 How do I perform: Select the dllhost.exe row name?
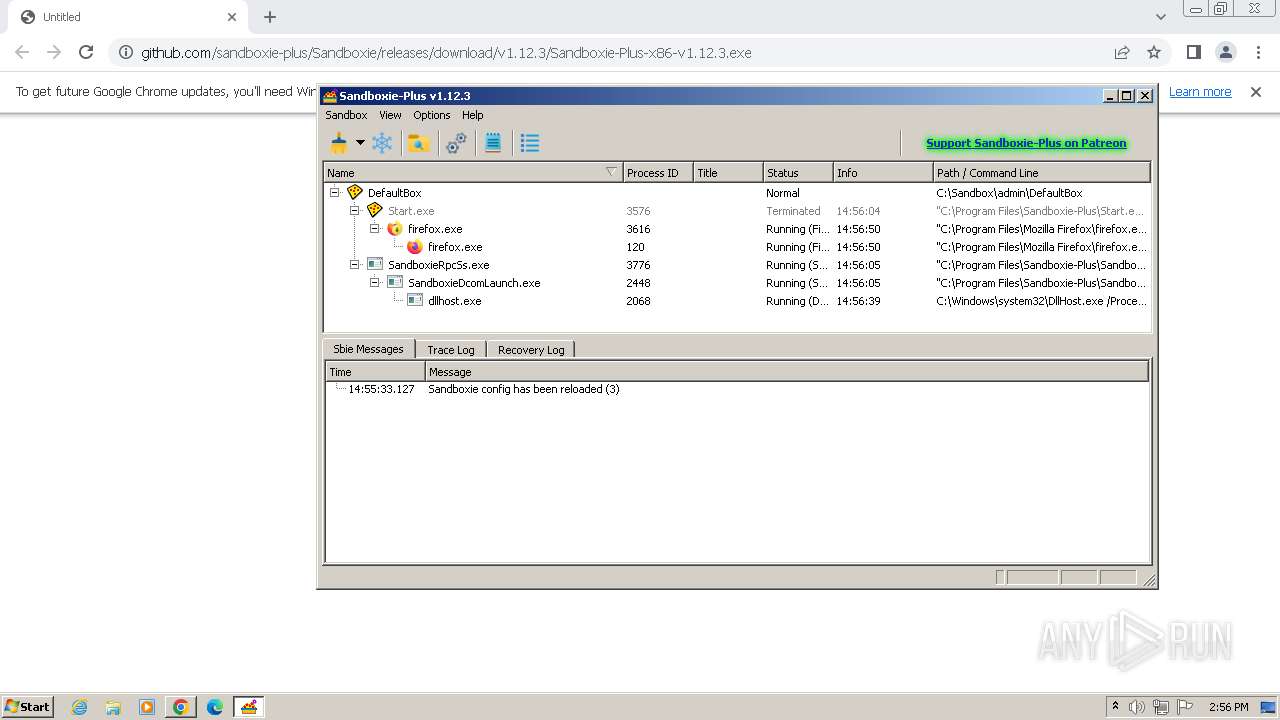(x=455, y=301)
